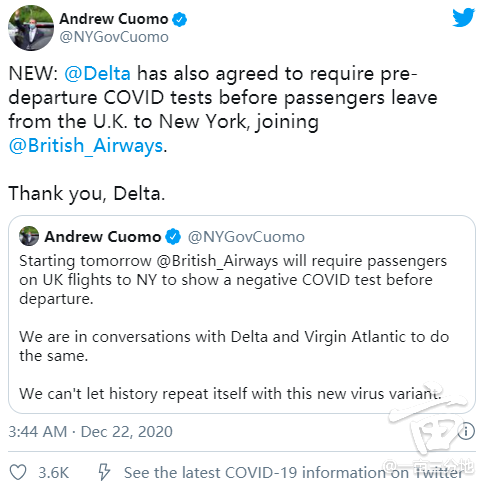This screenshot has height=486, width=487.
Task: Open See the latest COVID-19 information link
Action: pyautogui.click(x=293, y=472)
